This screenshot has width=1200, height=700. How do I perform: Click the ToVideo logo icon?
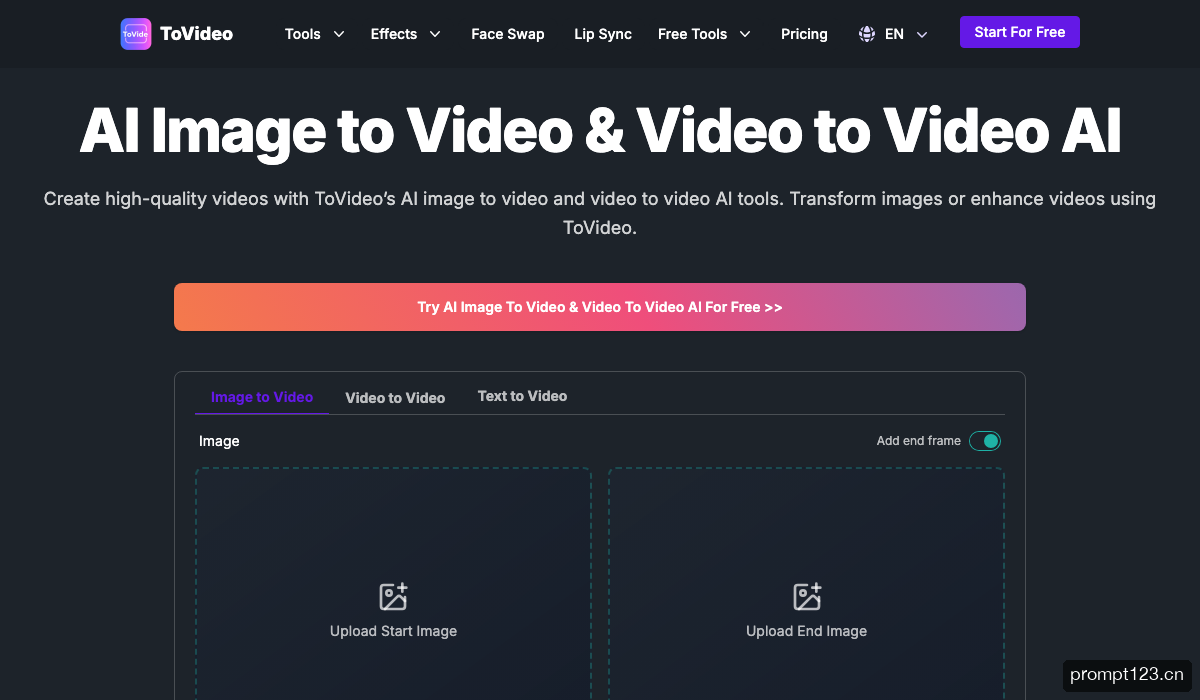point(136,34)
